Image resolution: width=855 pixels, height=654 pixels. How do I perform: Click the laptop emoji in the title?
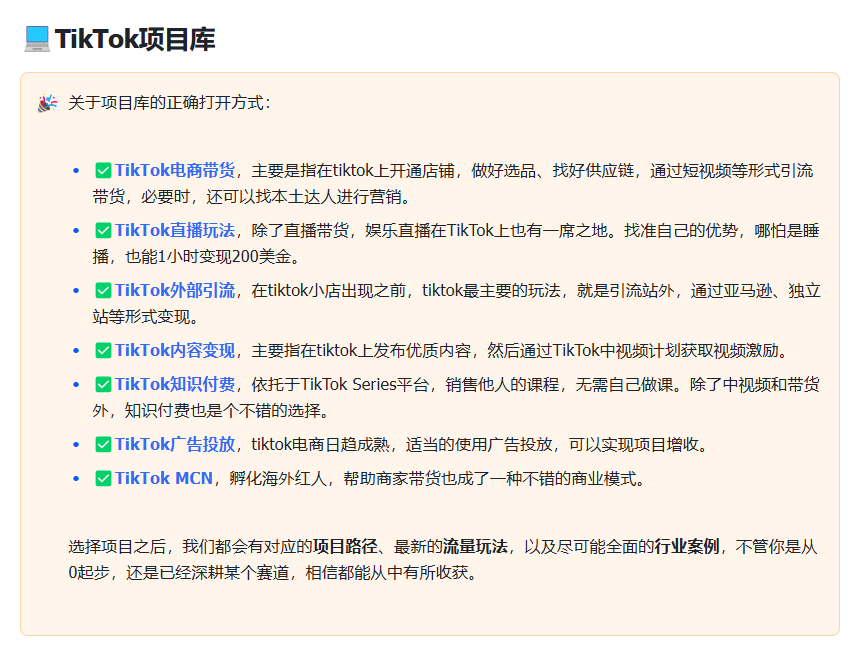point(37,39)
